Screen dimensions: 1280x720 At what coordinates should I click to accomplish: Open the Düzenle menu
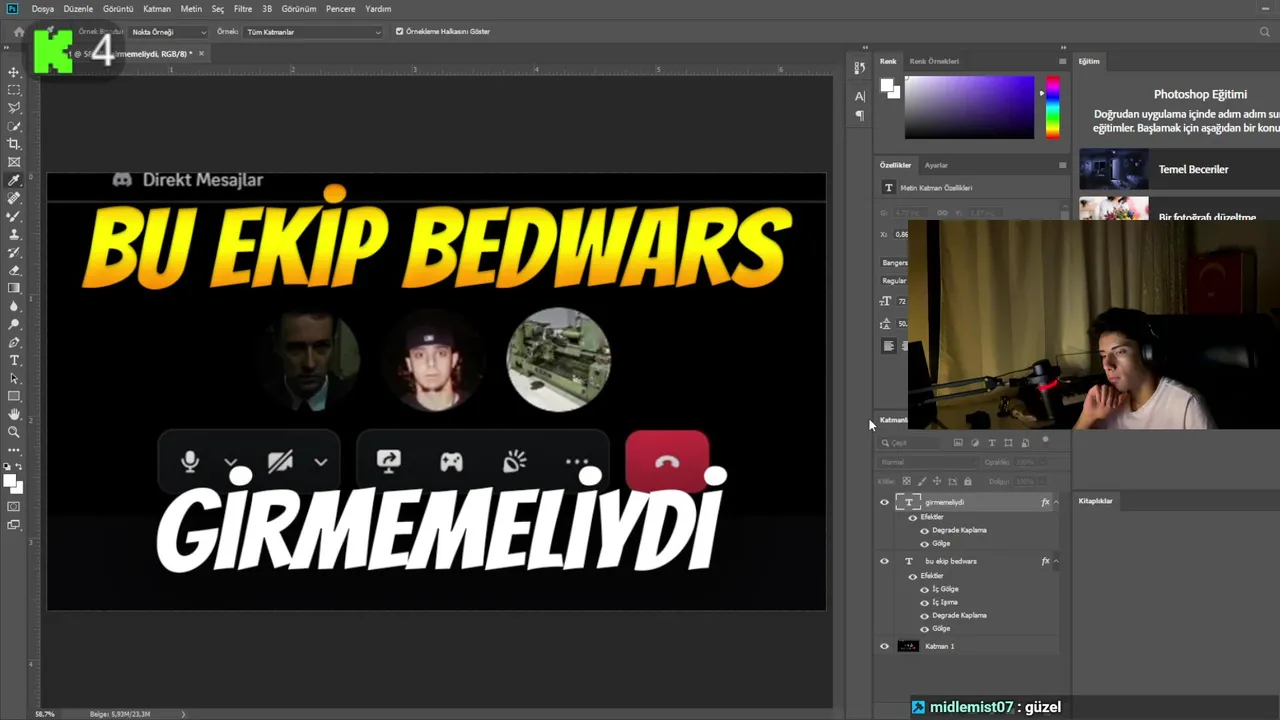pos(78,9)
